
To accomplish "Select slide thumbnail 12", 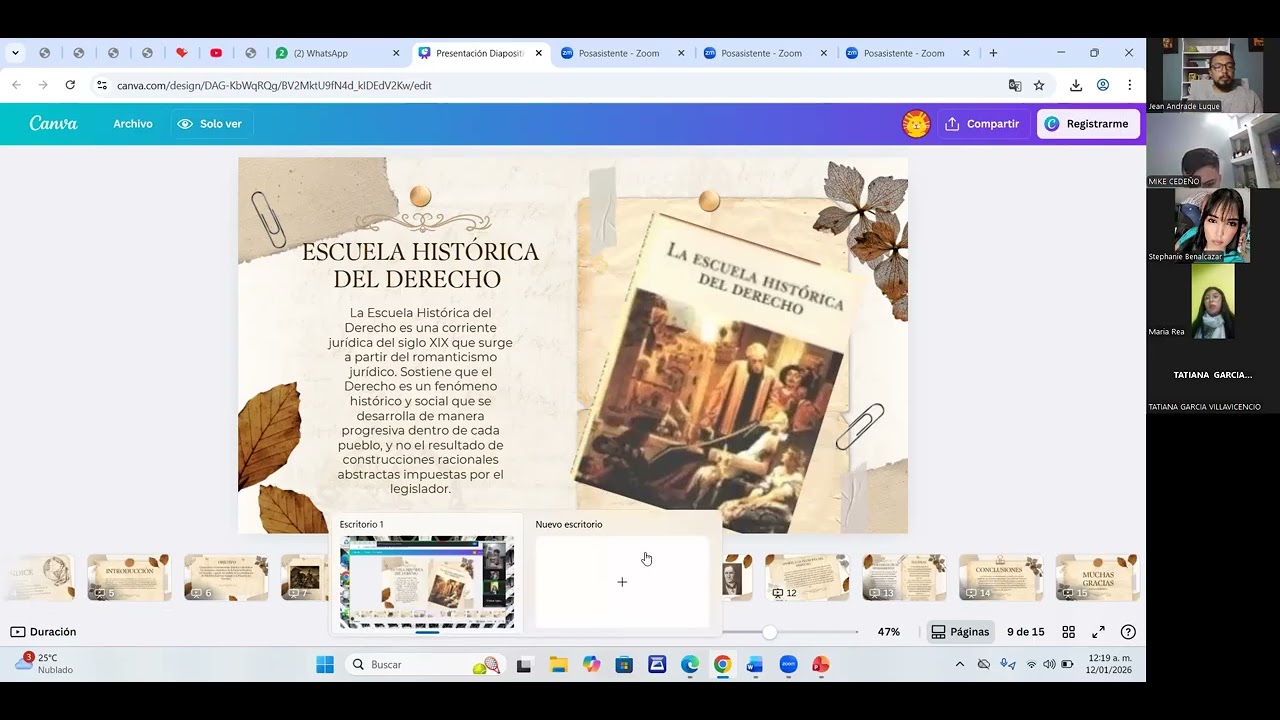I will pos(807,578).
